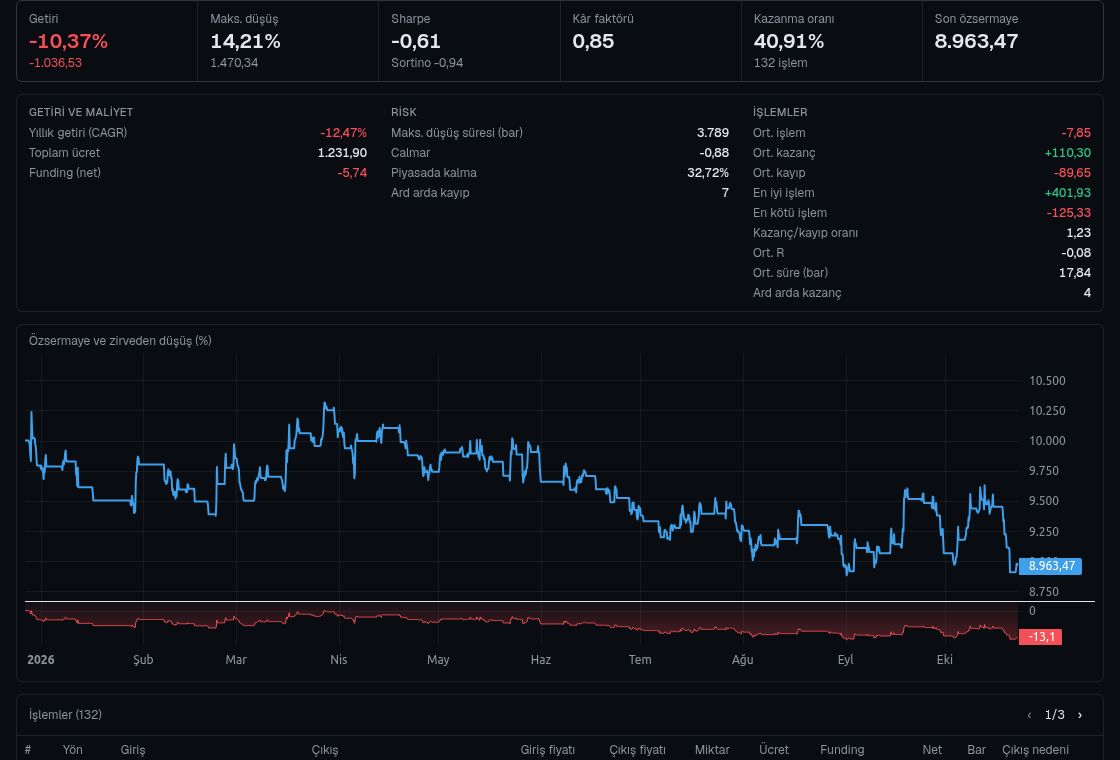1120x760 pixels.
Task: Sort by the Bar column header
Action: point(976,750)
